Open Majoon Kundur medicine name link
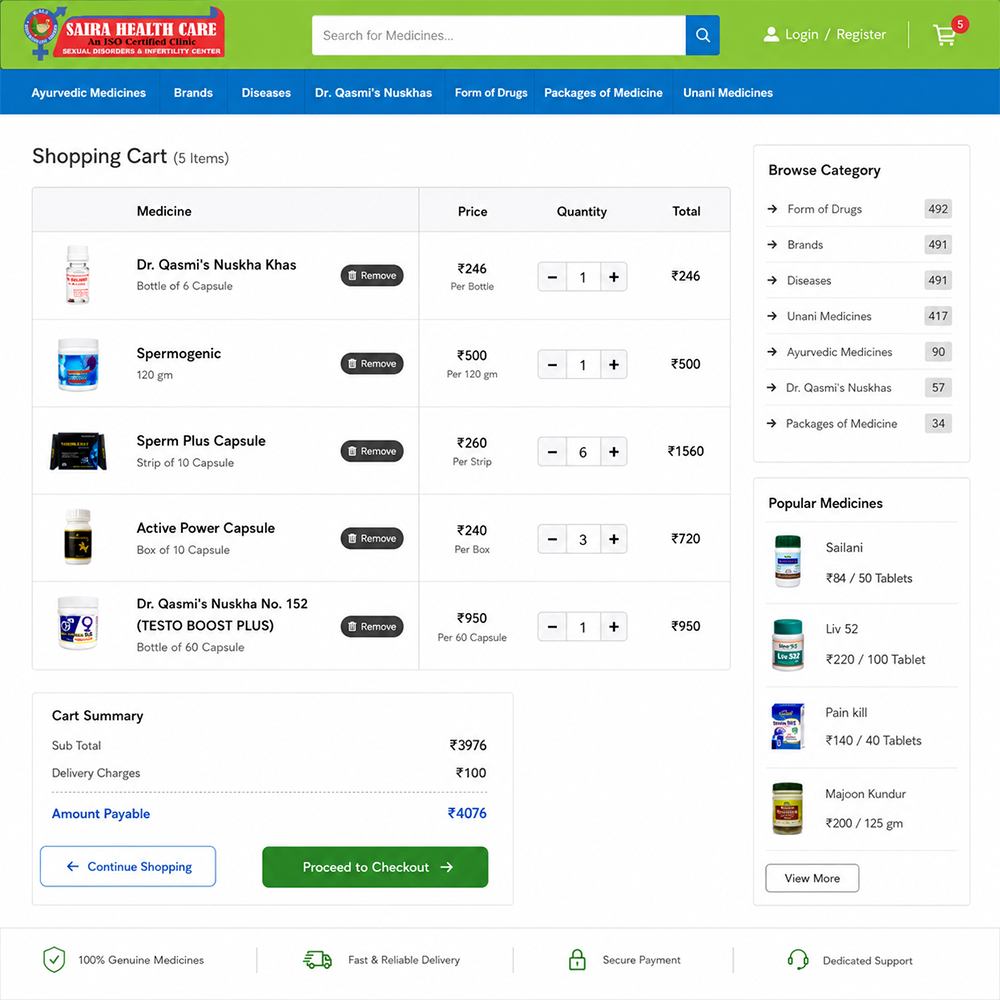Image resolution: width=1000 pixels, height=1000 pixels. click(x=865, y=794)
